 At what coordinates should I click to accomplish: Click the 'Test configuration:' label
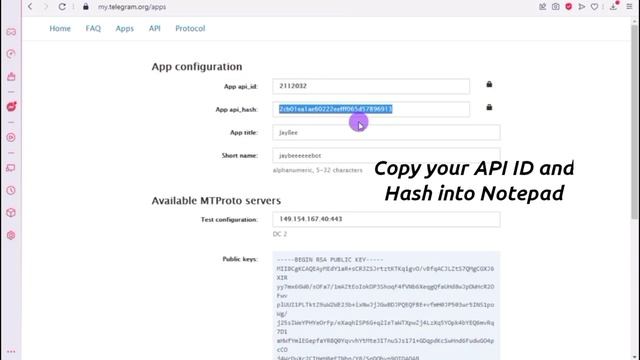(x=229, y=219)
